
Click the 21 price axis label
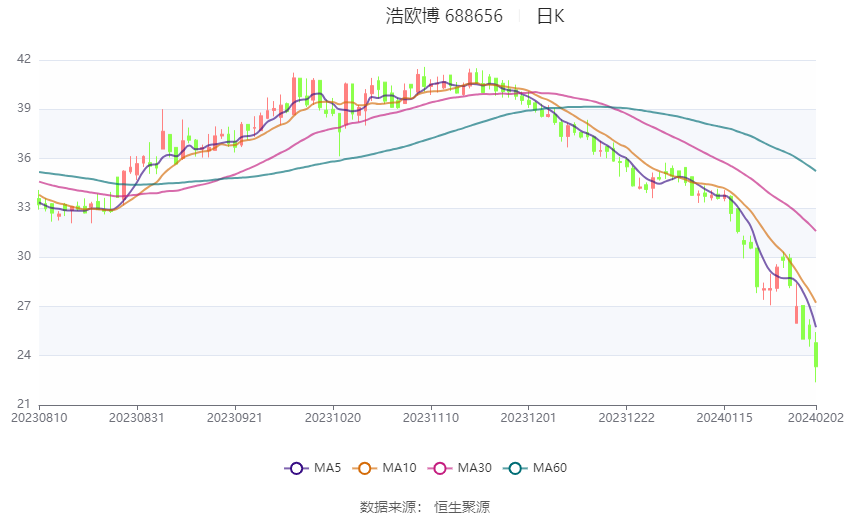(24, 404)
